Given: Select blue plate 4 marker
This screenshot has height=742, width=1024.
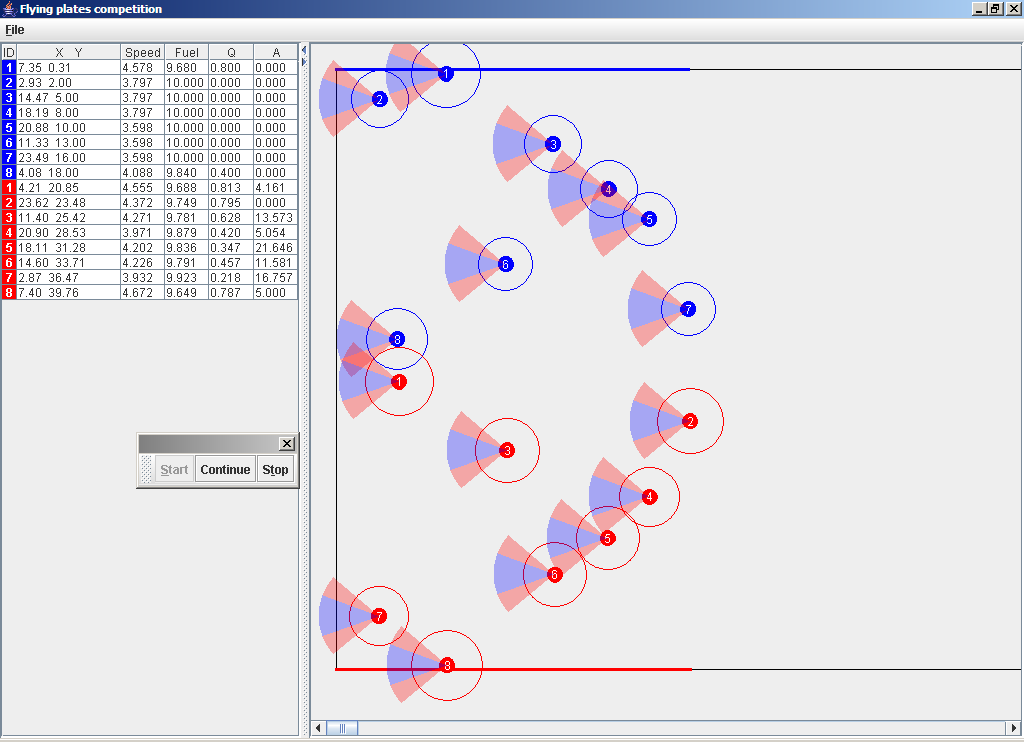Looking at the screenshot, I should pyautogui.click(x=608, y=189).
